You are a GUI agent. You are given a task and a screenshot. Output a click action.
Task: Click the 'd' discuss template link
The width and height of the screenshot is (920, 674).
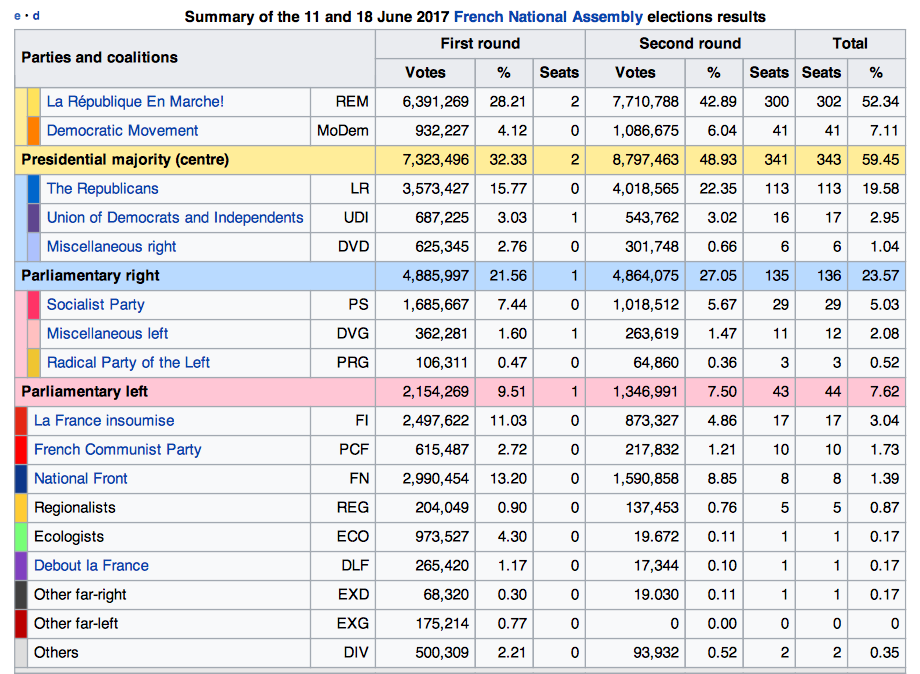click(x=37, y=16)
